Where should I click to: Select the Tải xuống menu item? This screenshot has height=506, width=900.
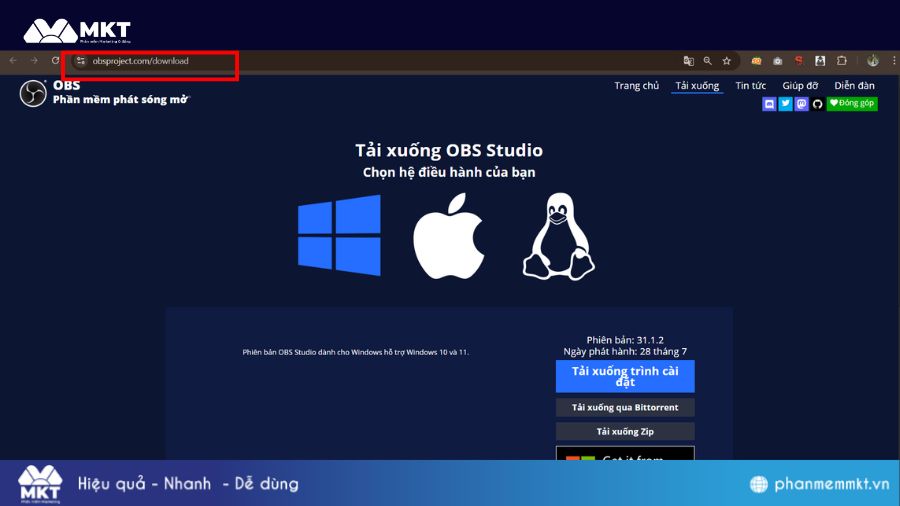[x=697, y=85]
